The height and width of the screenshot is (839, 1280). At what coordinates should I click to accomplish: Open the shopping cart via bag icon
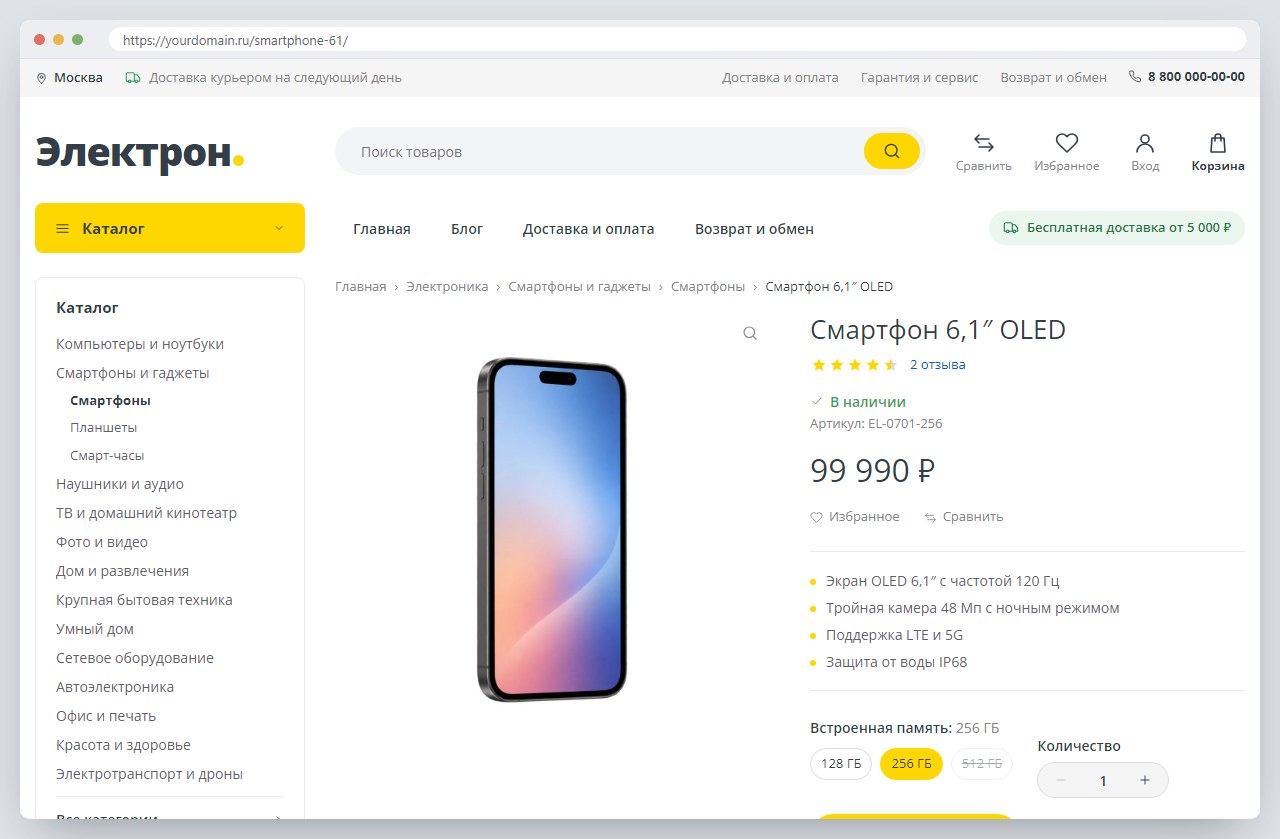[1218, 143]
